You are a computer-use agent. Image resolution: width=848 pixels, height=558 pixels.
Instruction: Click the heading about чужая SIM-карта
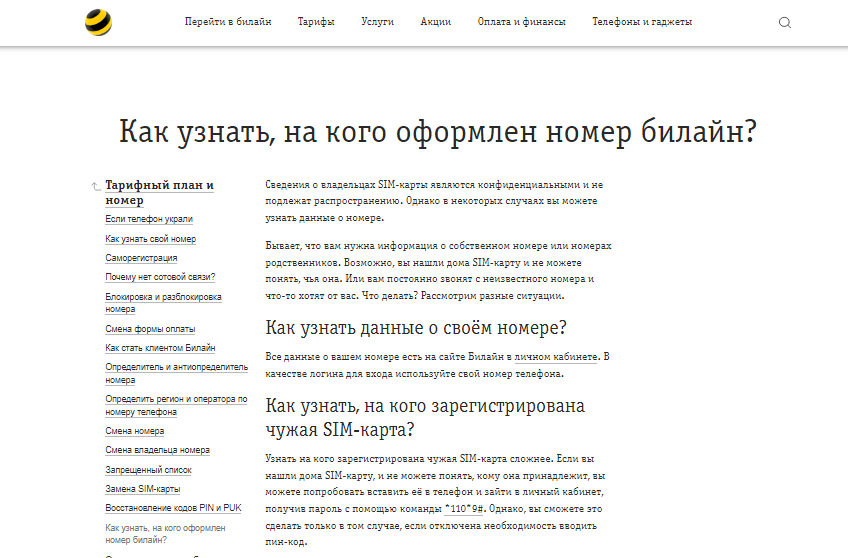point(425,417)
